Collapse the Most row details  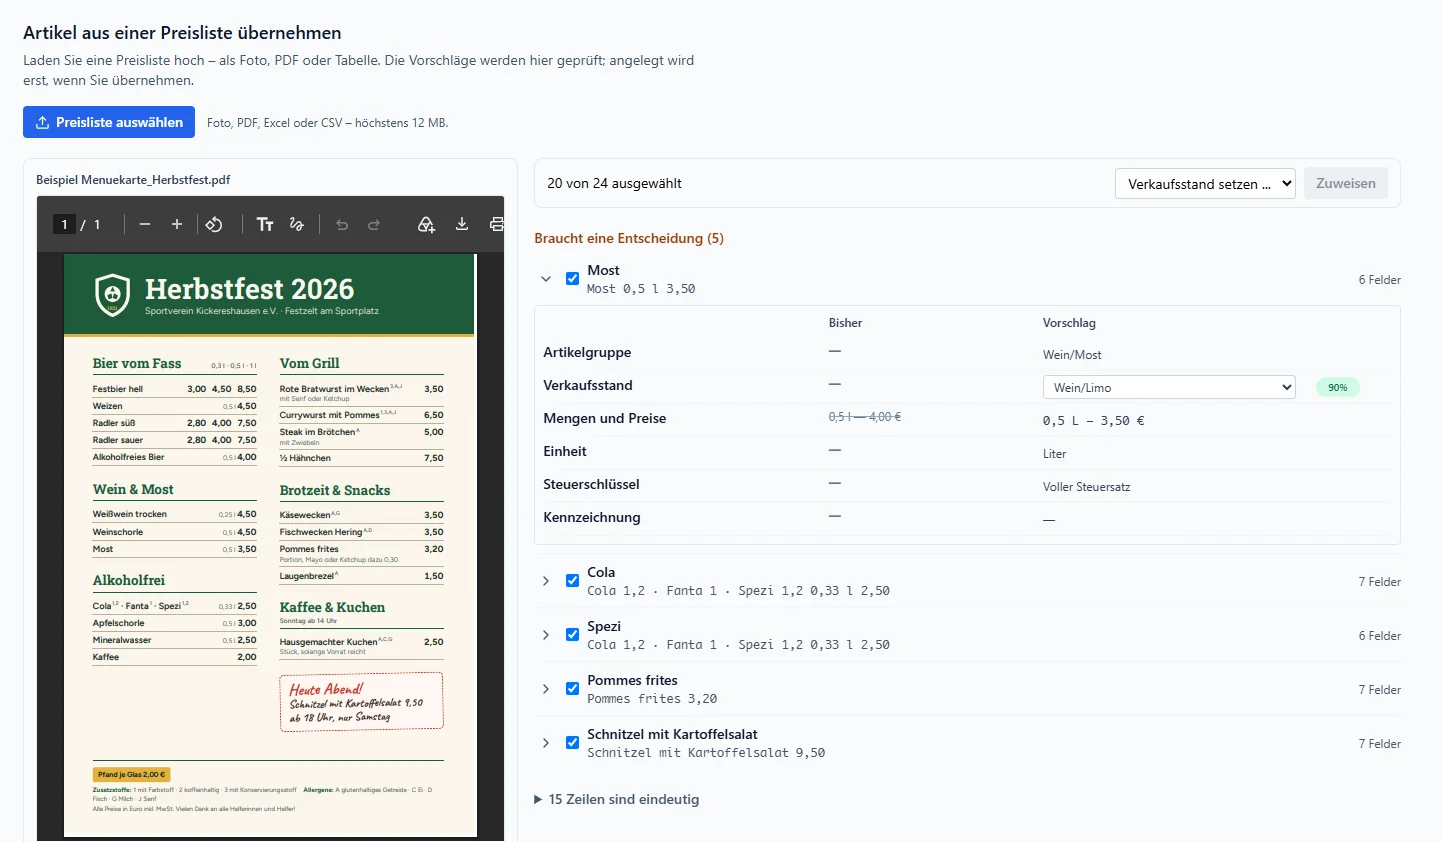click(x=546, y=279)
